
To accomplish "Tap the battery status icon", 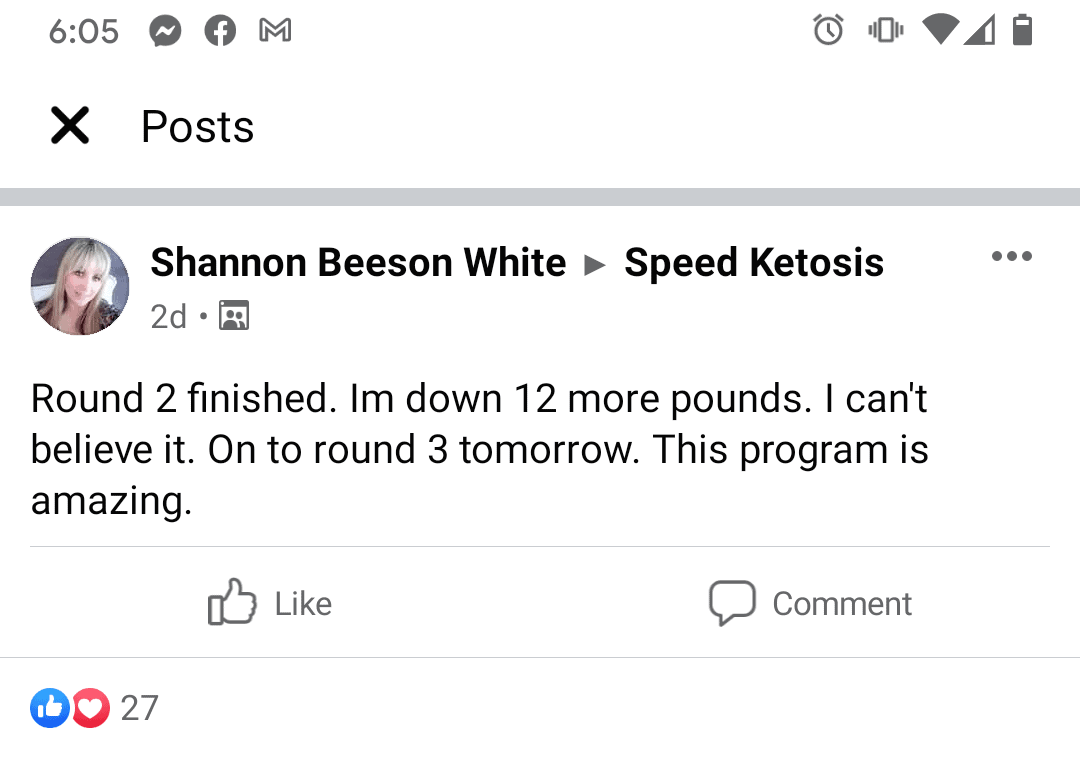I will 1022,30.
